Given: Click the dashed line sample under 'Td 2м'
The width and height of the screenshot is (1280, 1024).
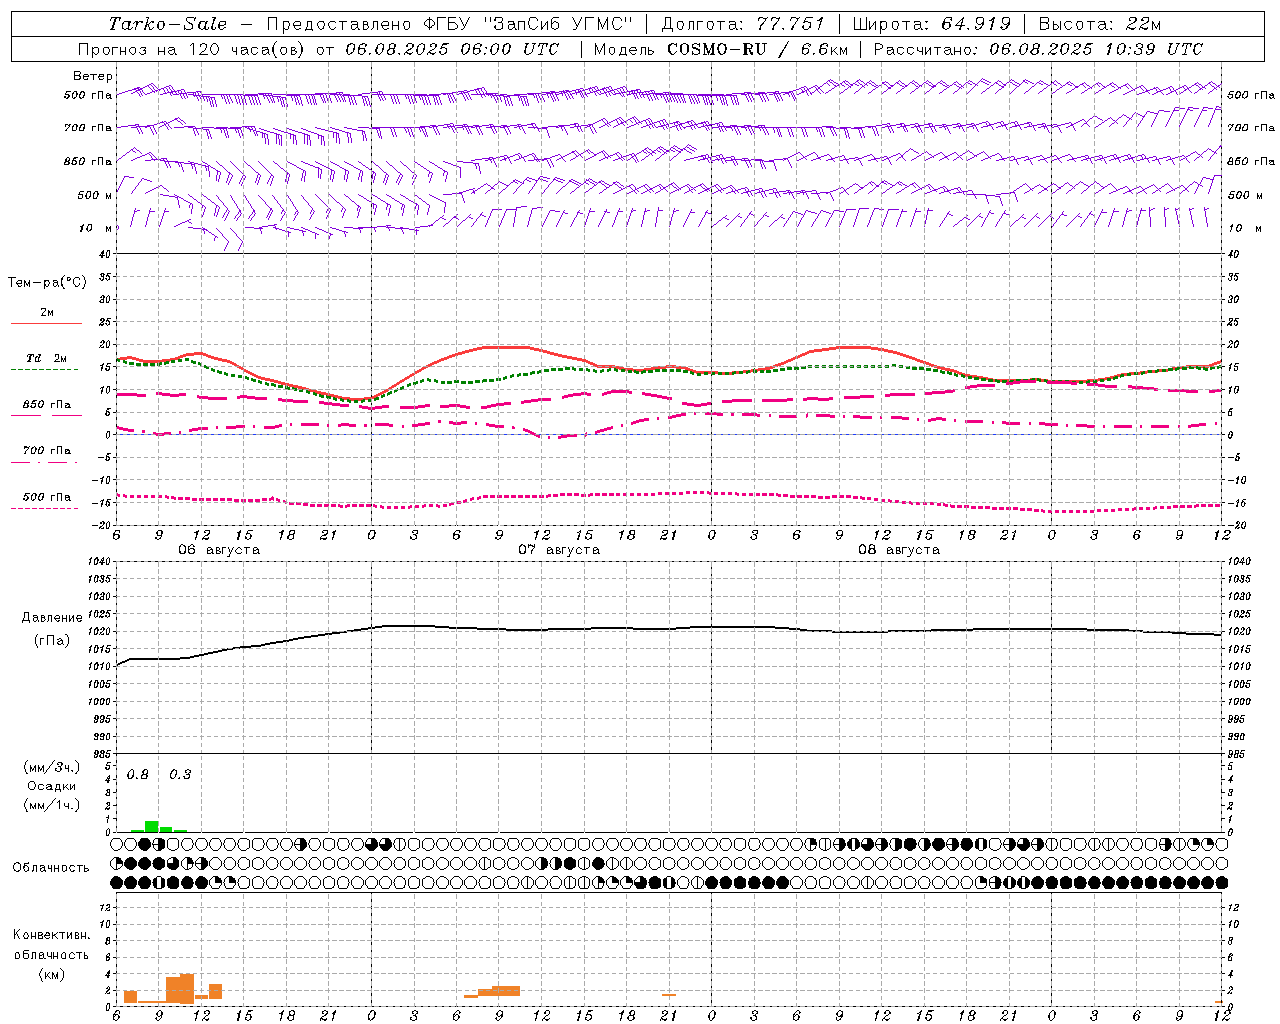Looking at the screenshot, I should point(45,369).
